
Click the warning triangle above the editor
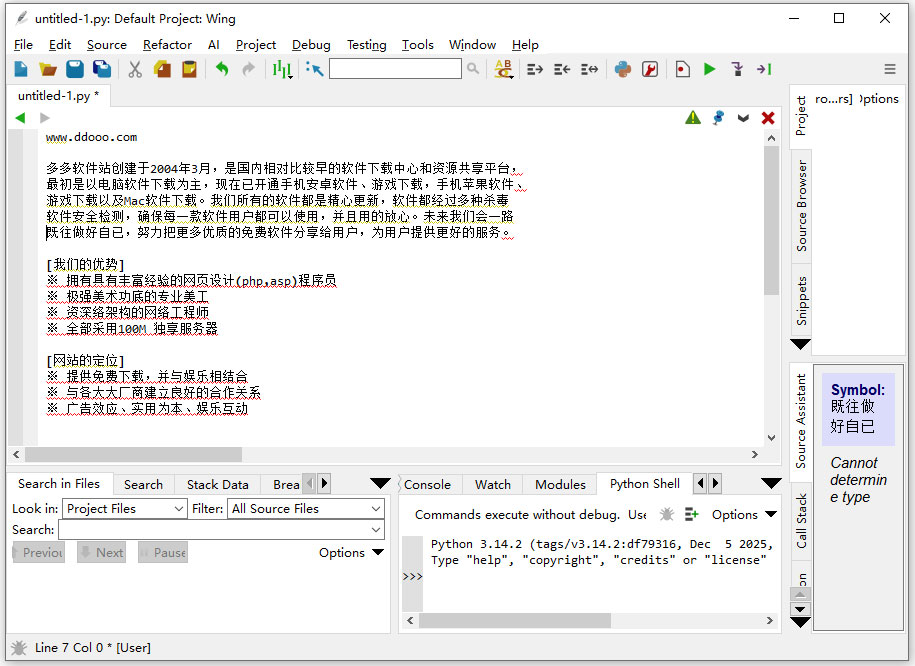[x=693, y=117]
